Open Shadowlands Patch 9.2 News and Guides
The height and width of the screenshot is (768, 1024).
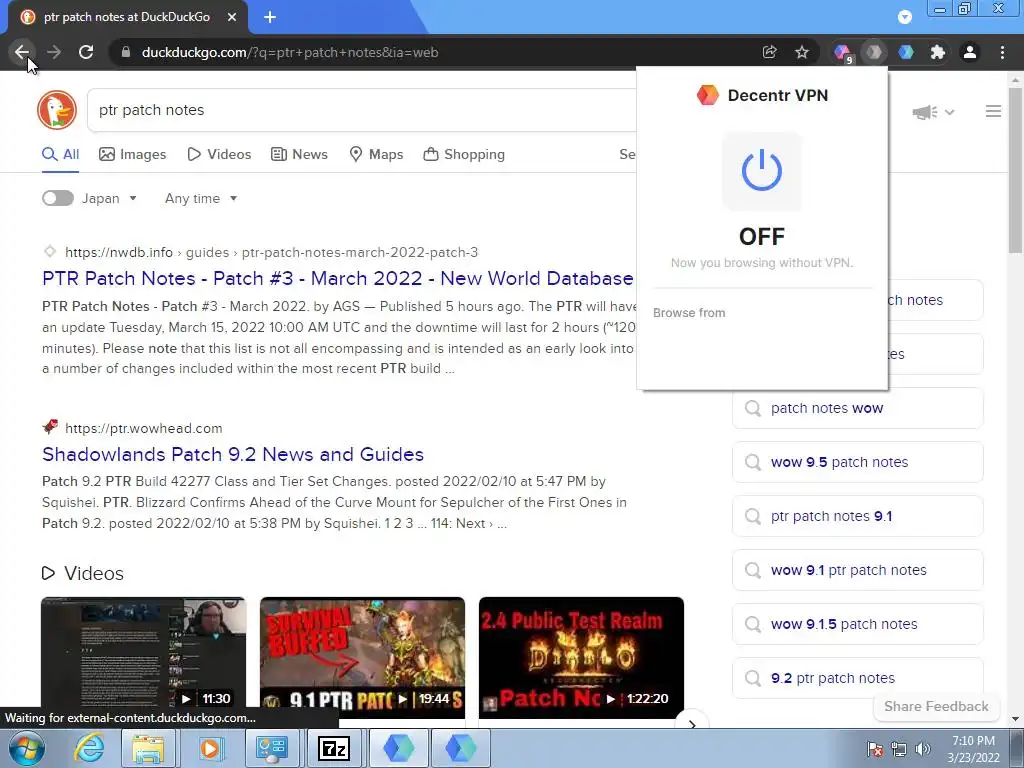point(233,454)
